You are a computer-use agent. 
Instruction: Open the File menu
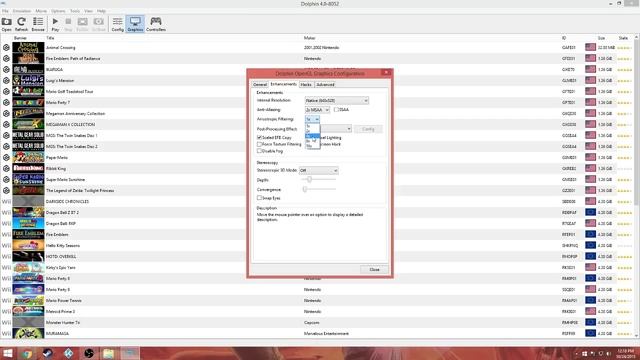pos(5,11)
